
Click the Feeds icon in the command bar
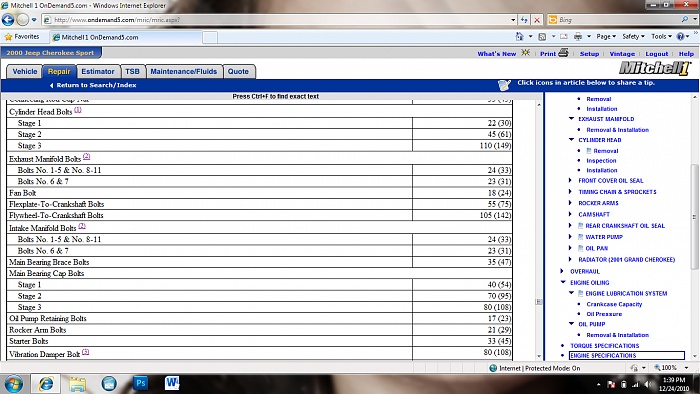click(542, 37)
